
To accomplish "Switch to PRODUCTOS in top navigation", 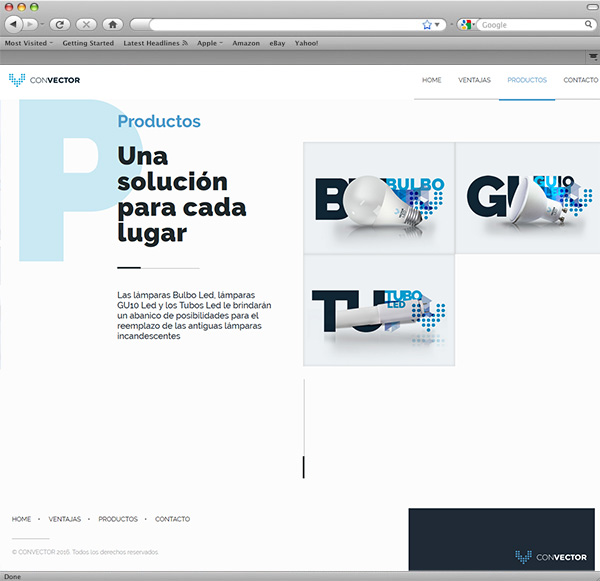I will point(527,80).
